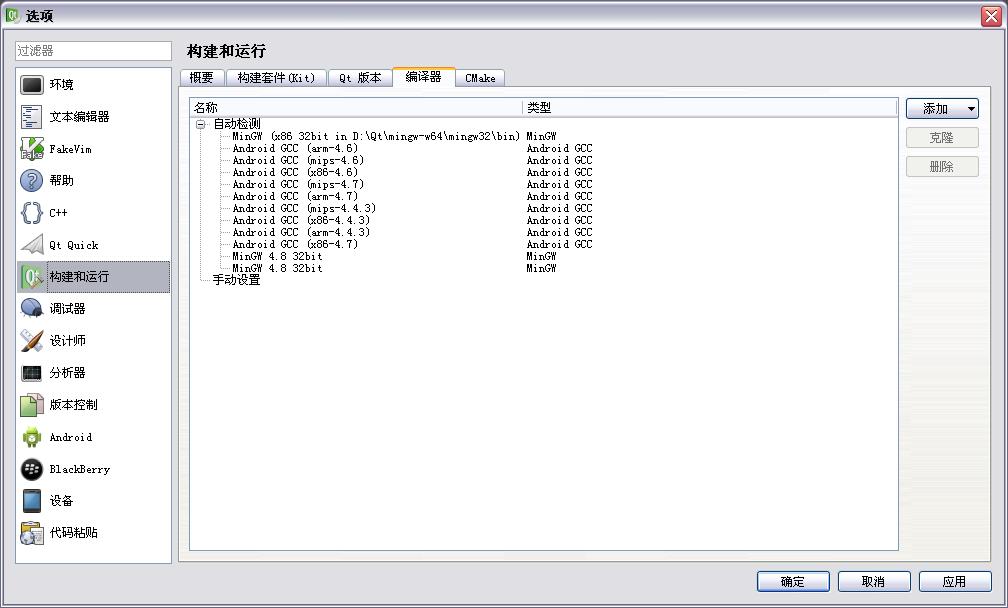Click the 删除 button
The image size is (1008, 608).
pos(942,166)
